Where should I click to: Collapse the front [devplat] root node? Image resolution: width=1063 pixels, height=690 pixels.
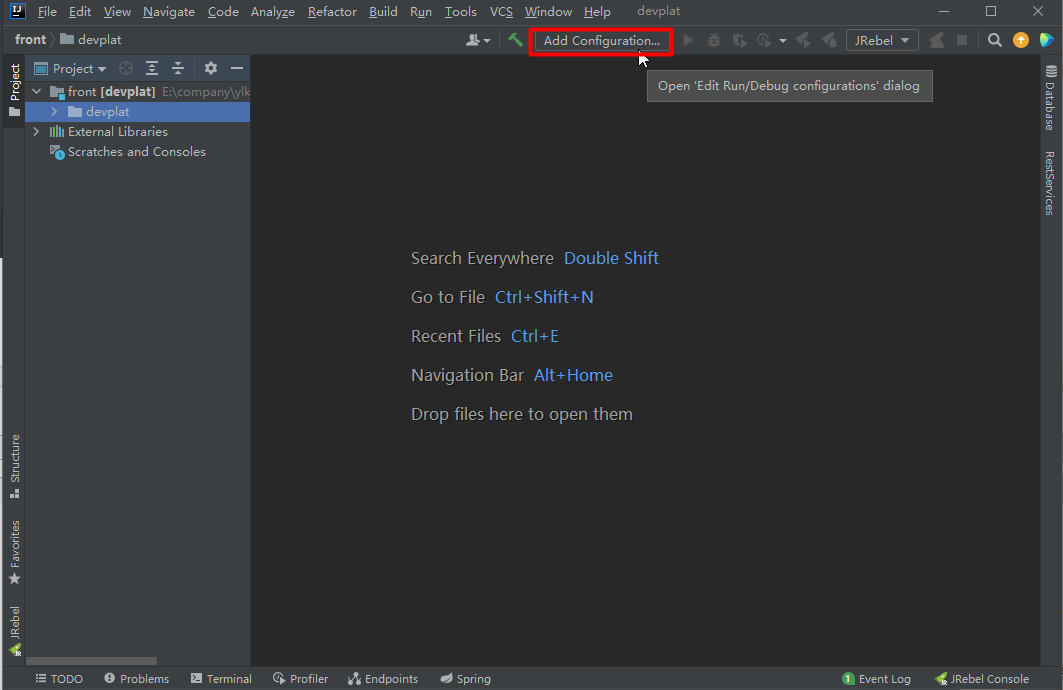(x=37, y=92)
